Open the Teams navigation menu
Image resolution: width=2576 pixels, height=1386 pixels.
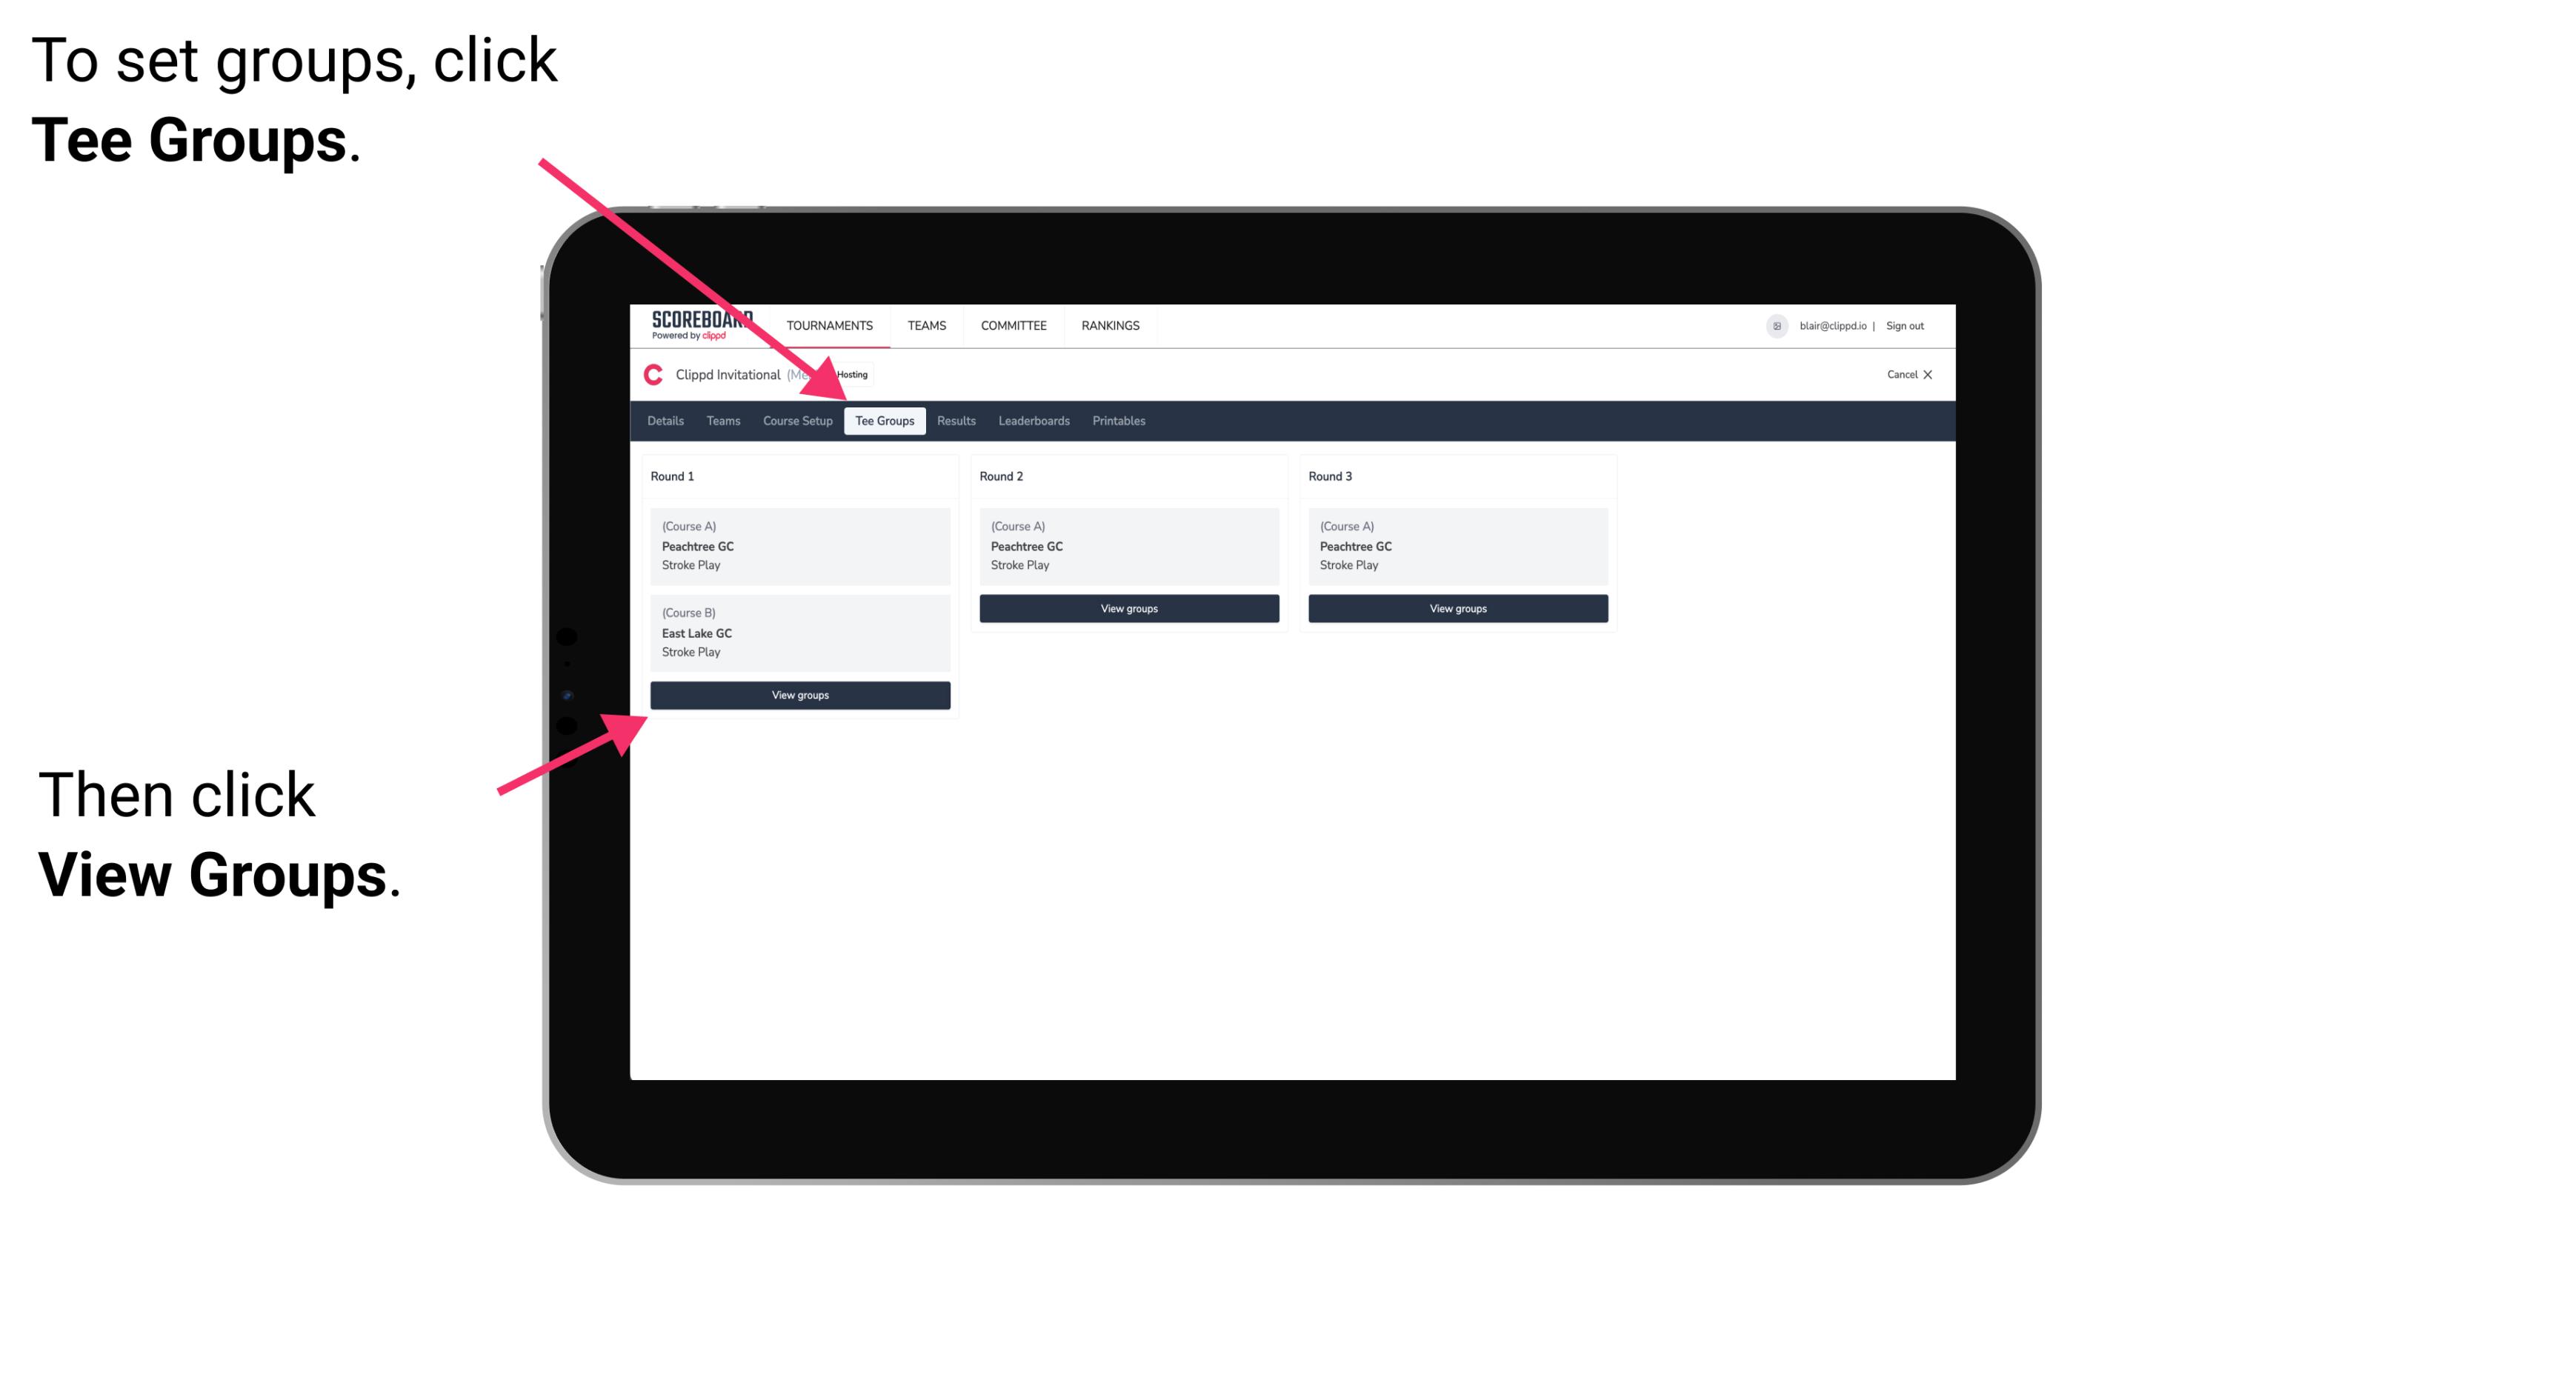pos(924,326)
